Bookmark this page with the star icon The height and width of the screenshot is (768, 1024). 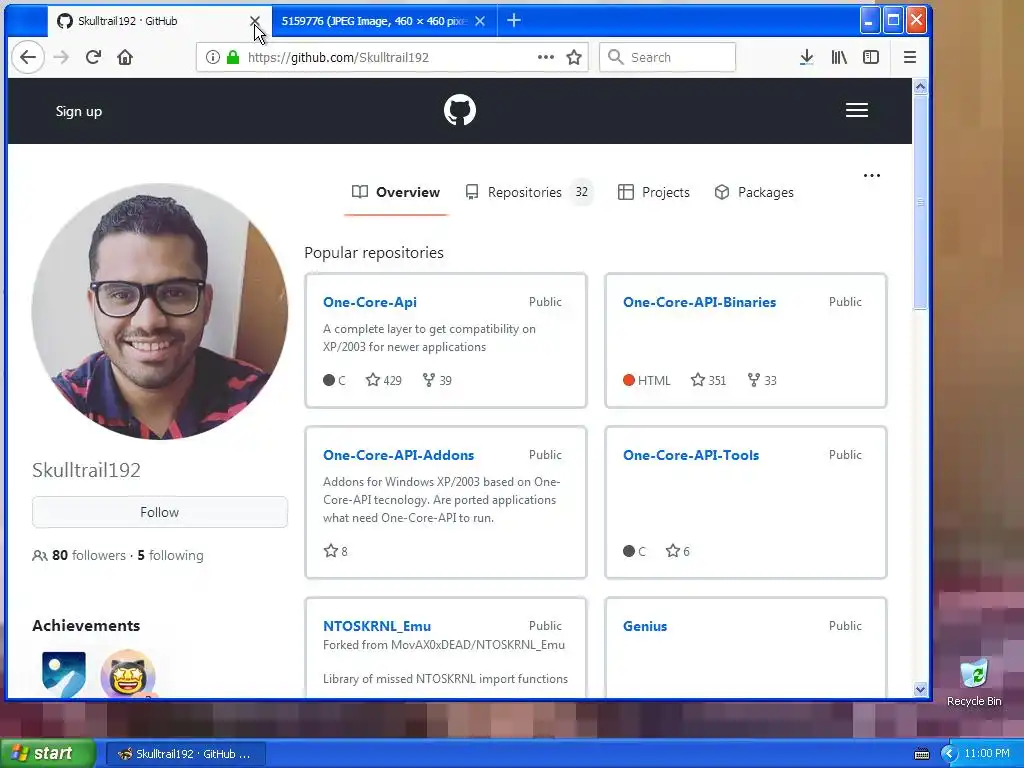(x=574, y=57)
